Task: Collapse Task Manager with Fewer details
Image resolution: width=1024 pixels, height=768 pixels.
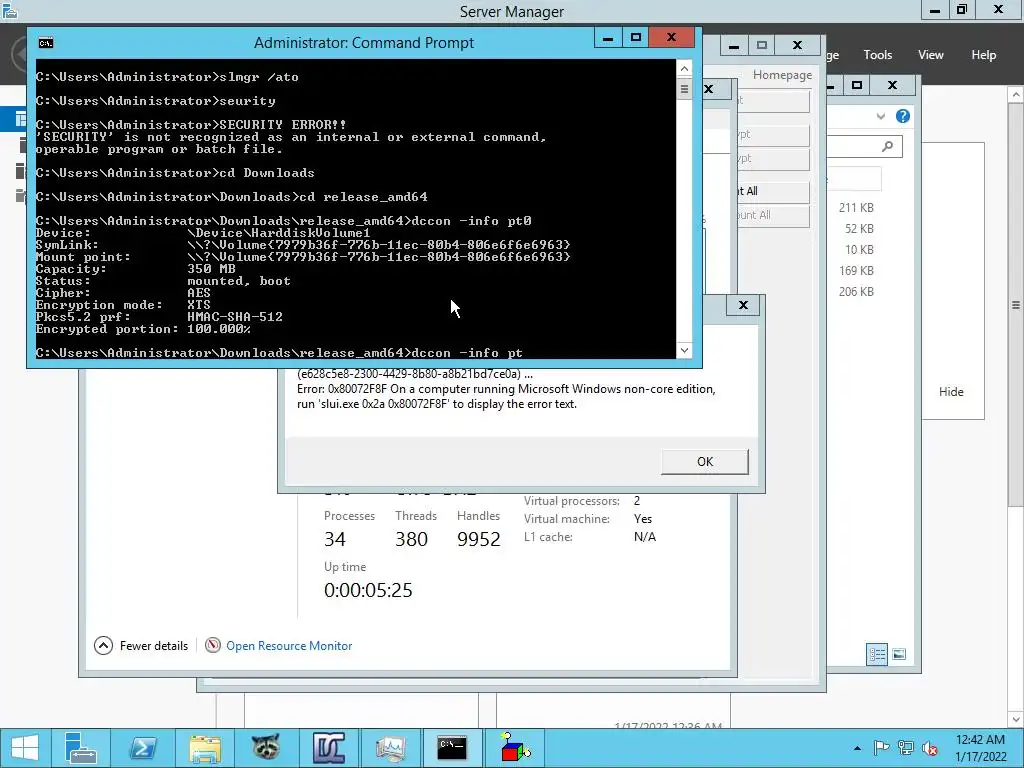Action: (x=141, y=646)
